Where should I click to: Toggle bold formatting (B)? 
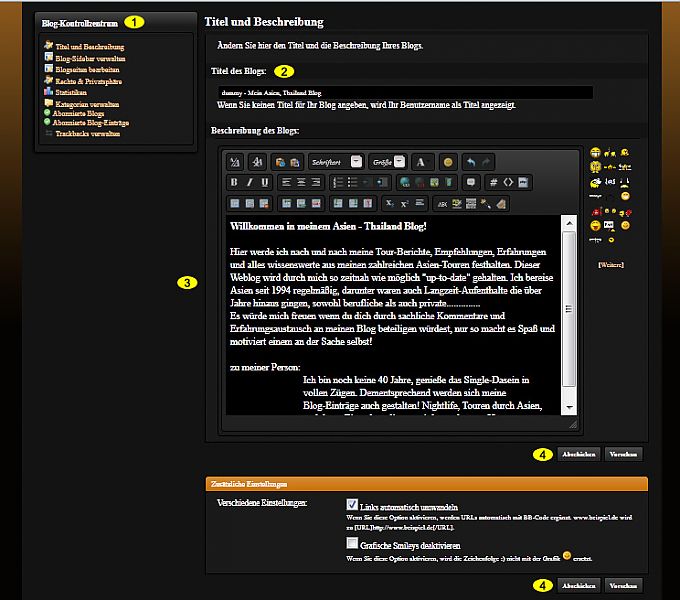tap(234, 183)
